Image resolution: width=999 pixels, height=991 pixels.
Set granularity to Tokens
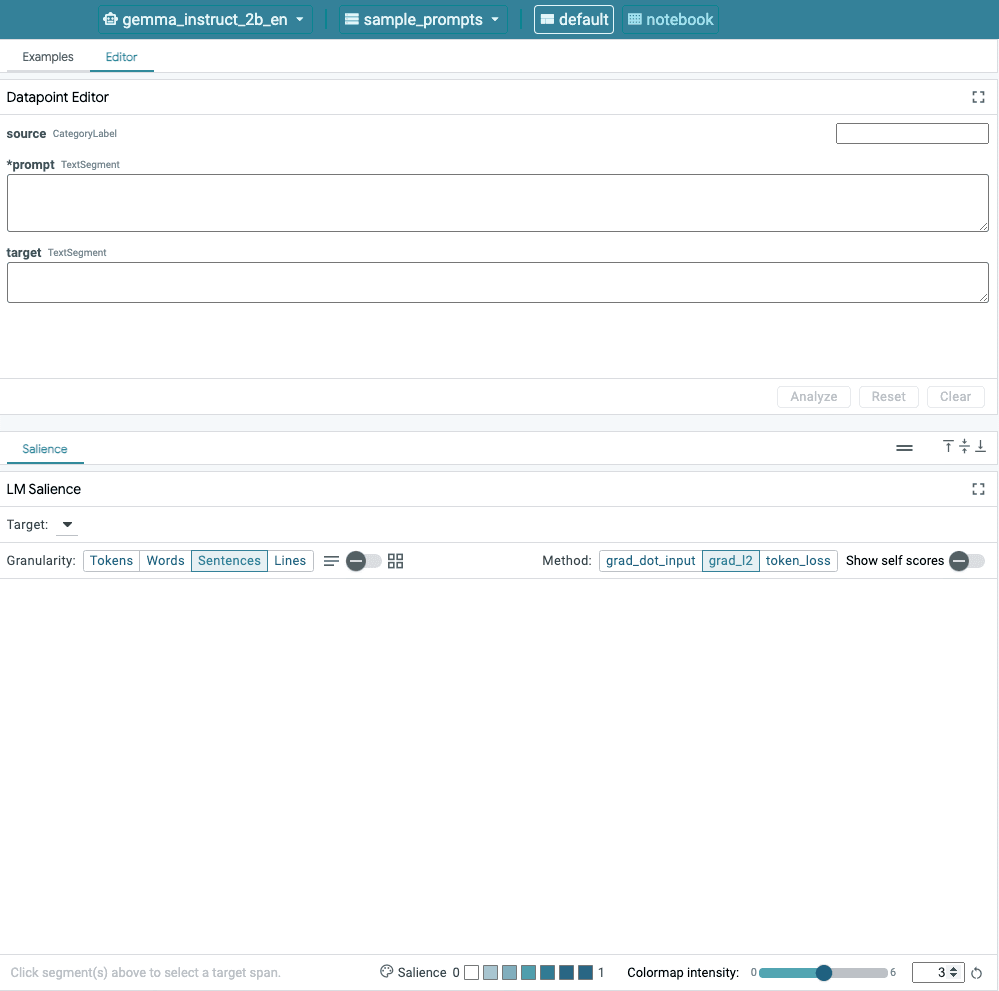pos(111,560)
